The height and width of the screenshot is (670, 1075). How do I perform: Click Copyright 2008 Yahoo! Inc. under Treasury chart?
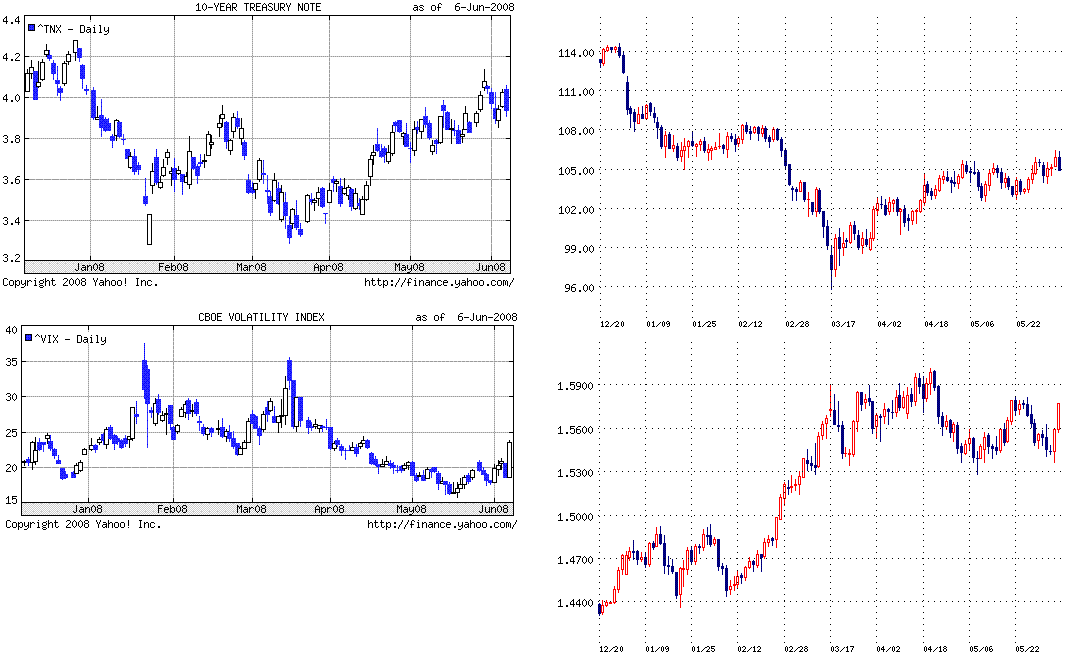pos(80,283)
